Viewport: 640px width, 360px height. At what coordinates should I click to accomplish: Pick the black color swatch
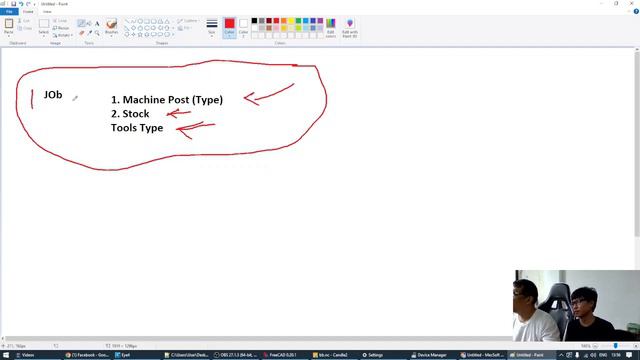pyautogui.click(x=254, y=21)
